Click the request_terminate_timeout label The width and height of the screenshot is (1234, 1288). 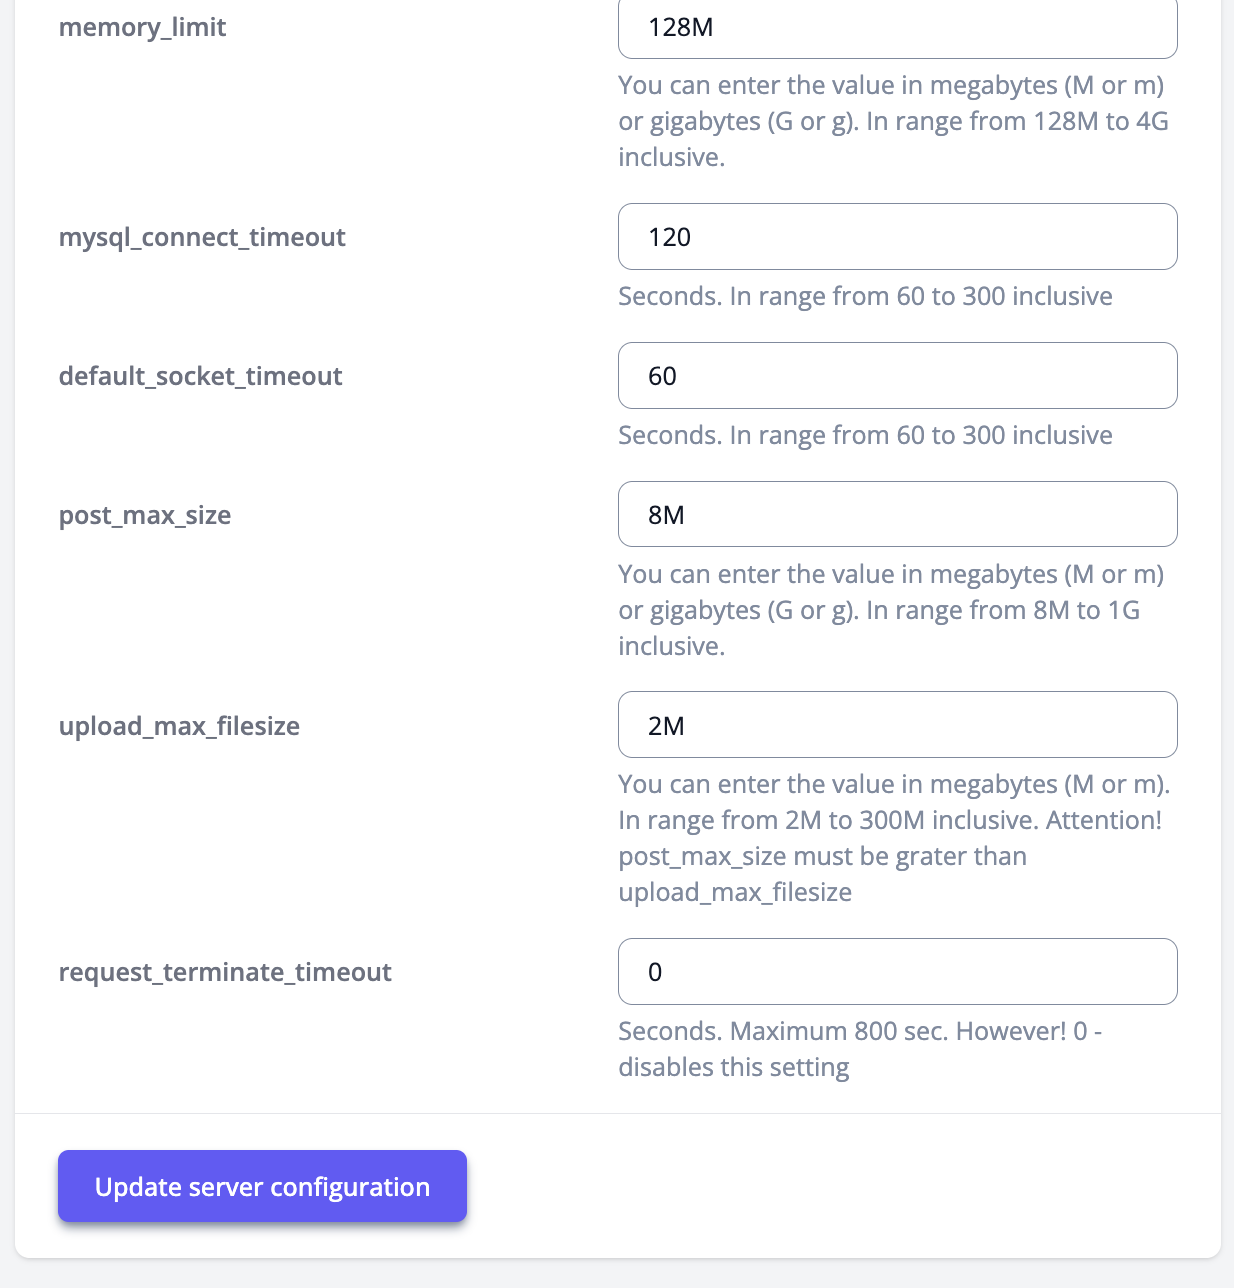(225, 973)
